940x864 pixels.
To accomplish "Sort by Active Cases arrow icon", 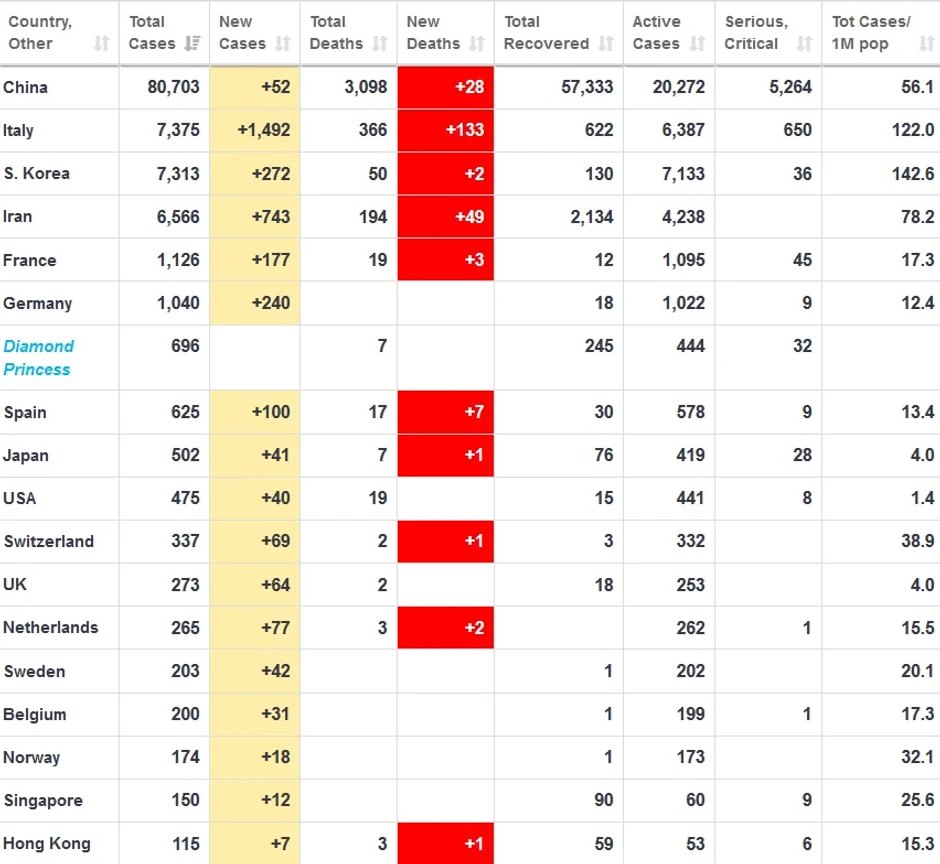I will (698, 44).
